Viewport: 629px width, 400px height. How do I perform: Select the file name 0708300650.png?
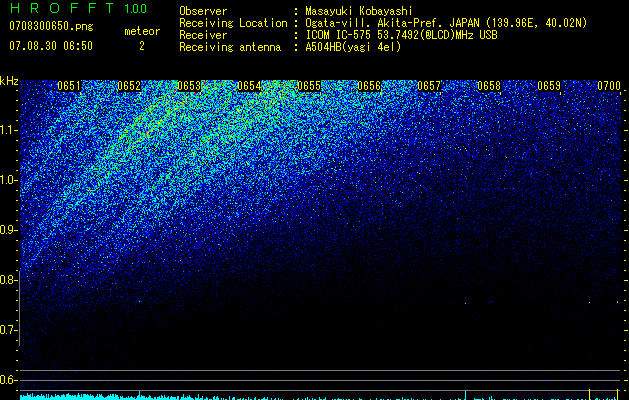coord(51,26)
